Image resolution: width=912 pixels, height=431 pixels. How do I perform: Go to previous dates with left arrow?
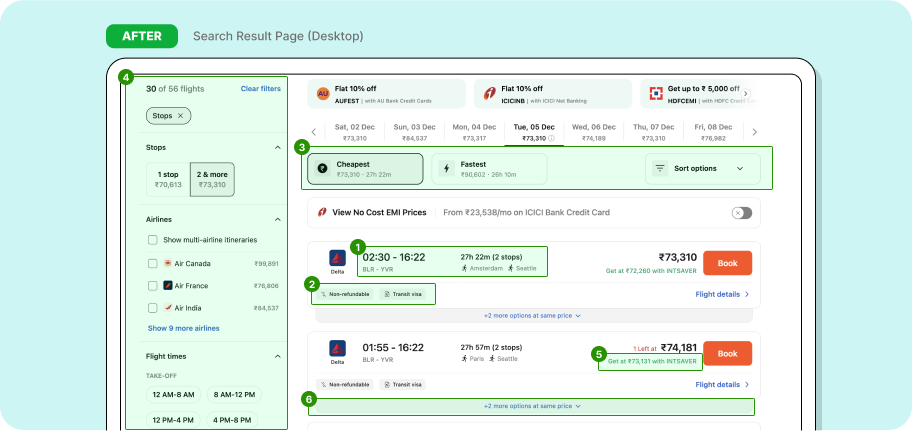[314, 132]
